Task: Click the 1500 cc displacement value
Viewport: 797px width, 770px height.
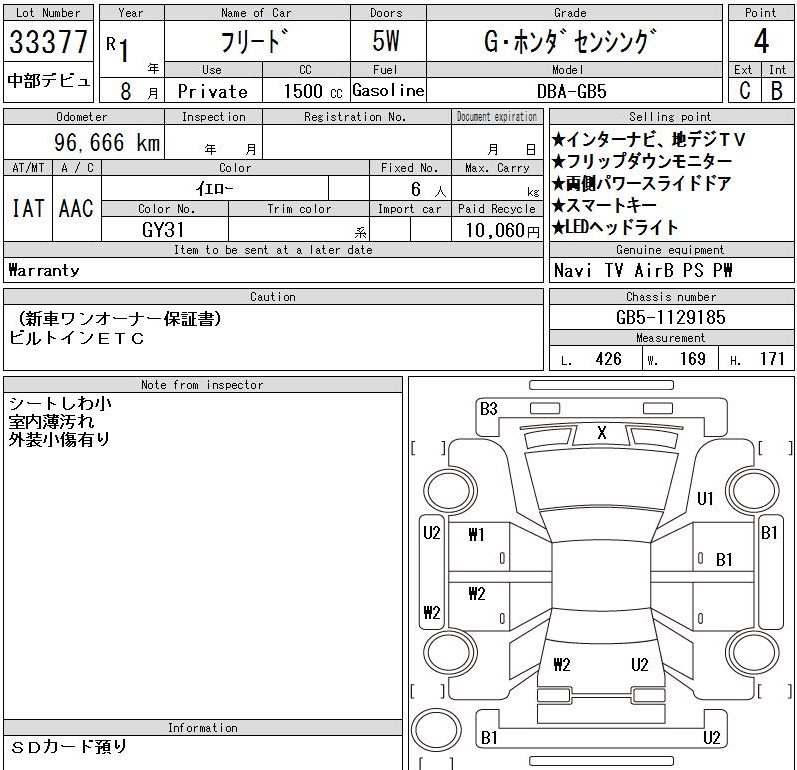Action: 313,91
